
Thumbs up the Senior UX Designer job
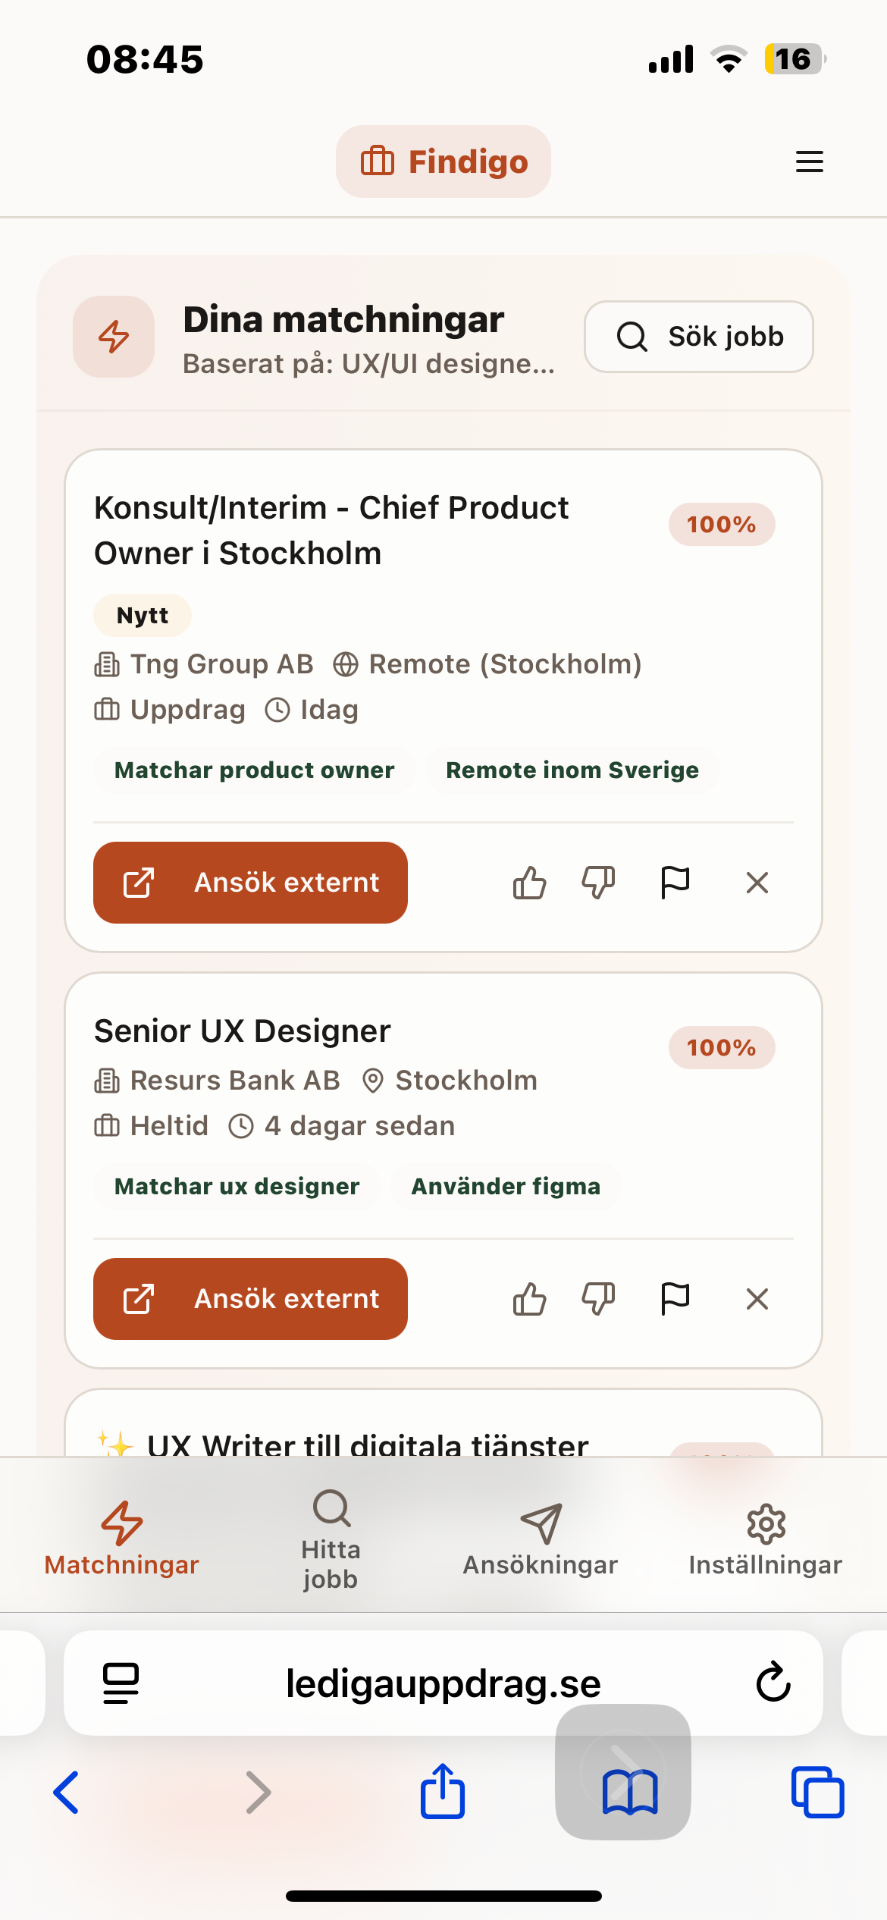[x=529, y=1299]
